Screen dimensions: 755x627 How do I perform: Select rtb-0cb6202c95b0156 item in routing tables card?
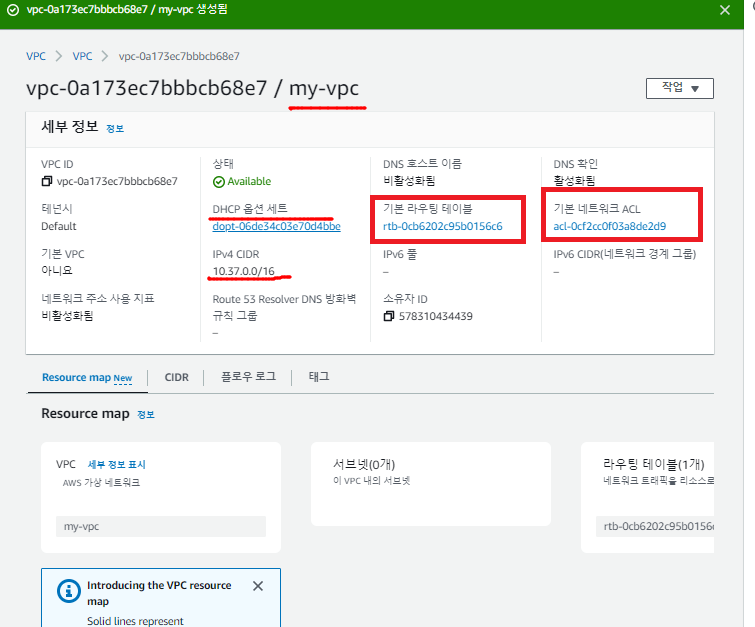point(655,526)
